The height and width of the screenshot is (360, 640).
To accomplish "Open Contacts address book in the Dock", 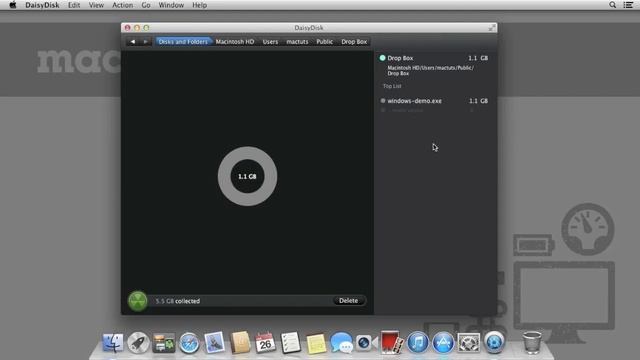I will pyautogui.click(x=240, y=342).
